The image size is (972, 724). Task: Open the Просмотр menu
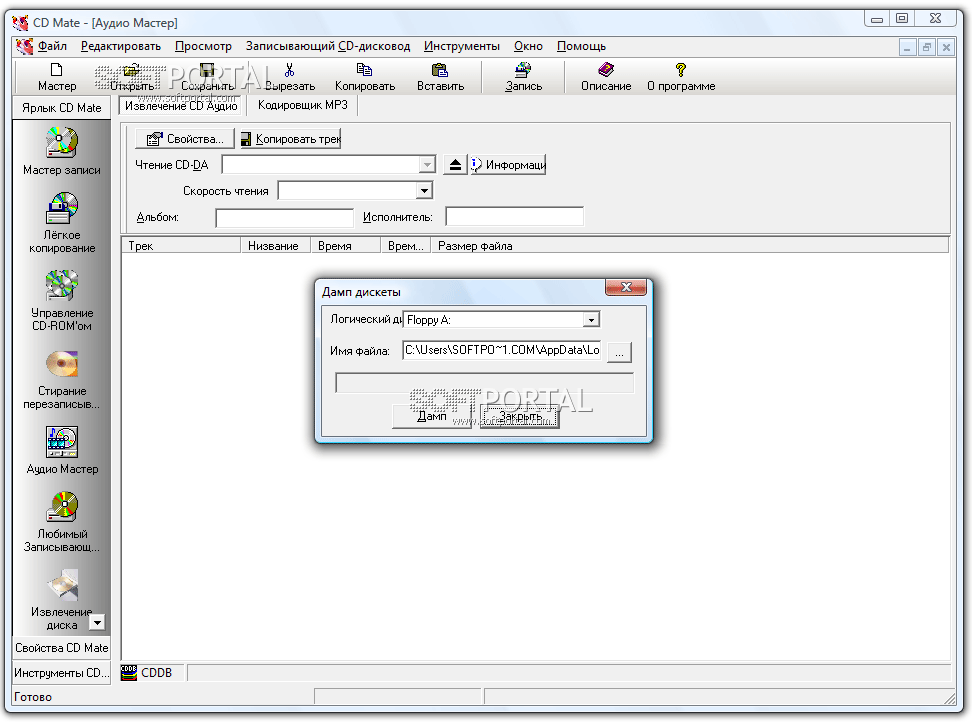coord(203,46)
